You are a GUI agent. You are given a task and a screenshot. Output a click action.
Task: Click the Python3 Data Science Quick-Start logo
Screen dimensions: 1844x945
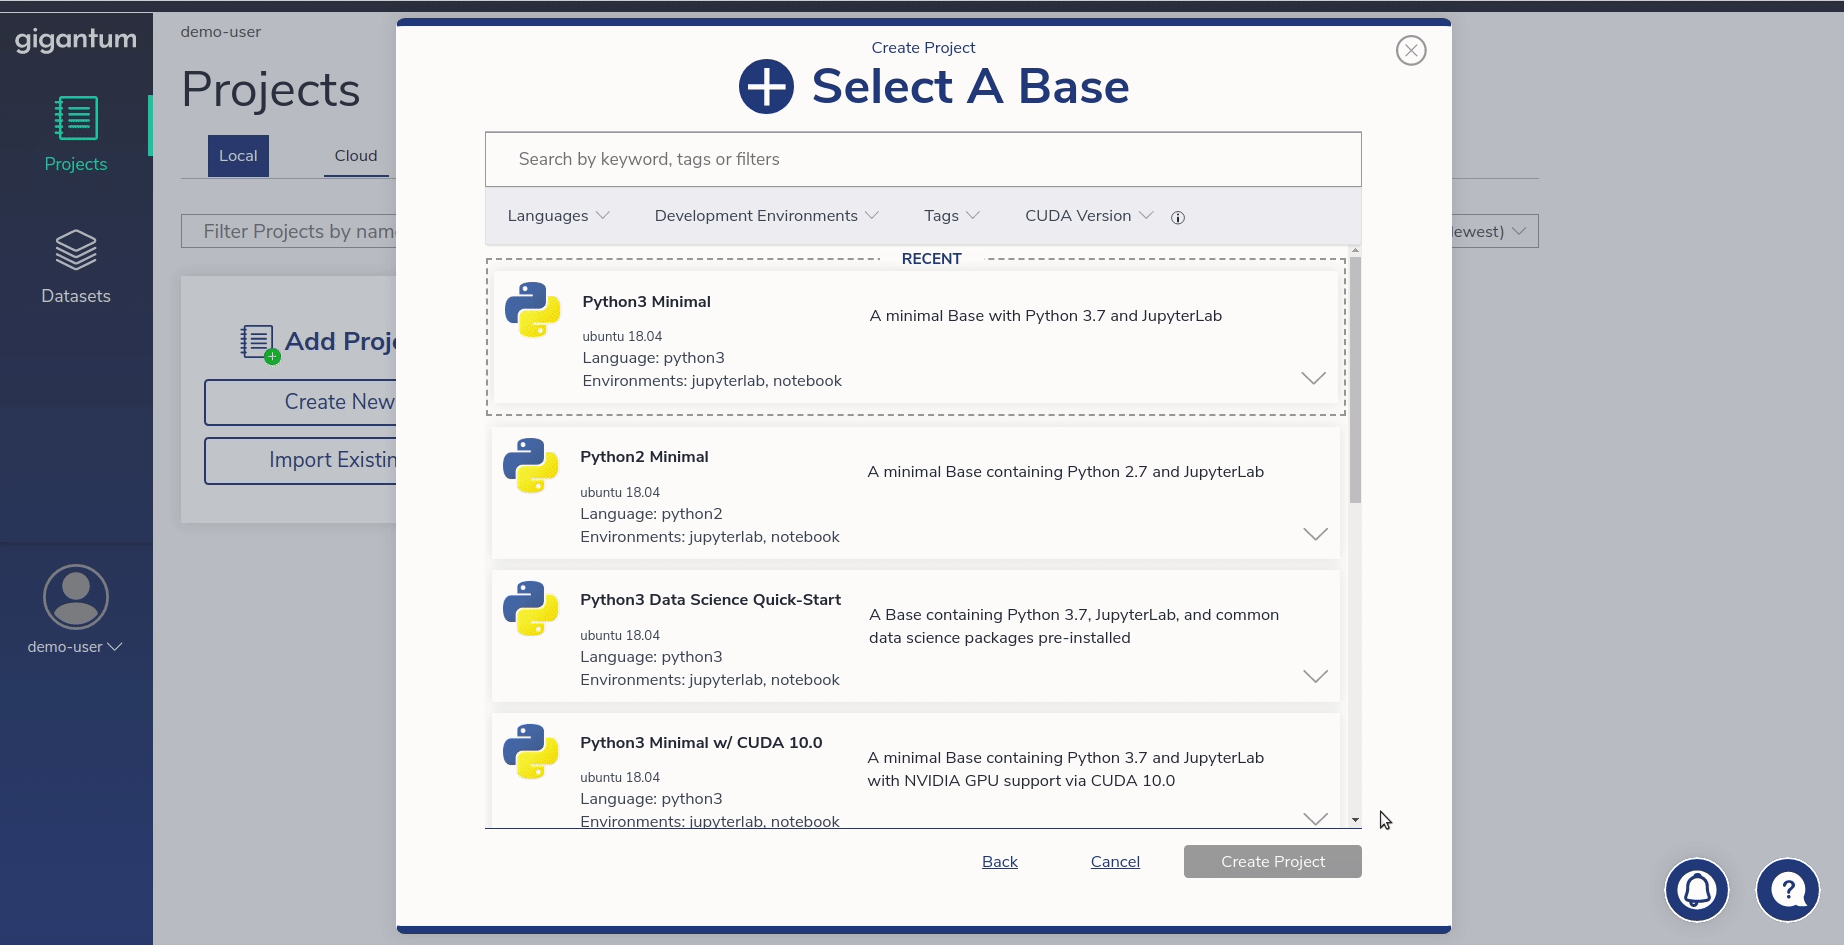pos(530,608)
